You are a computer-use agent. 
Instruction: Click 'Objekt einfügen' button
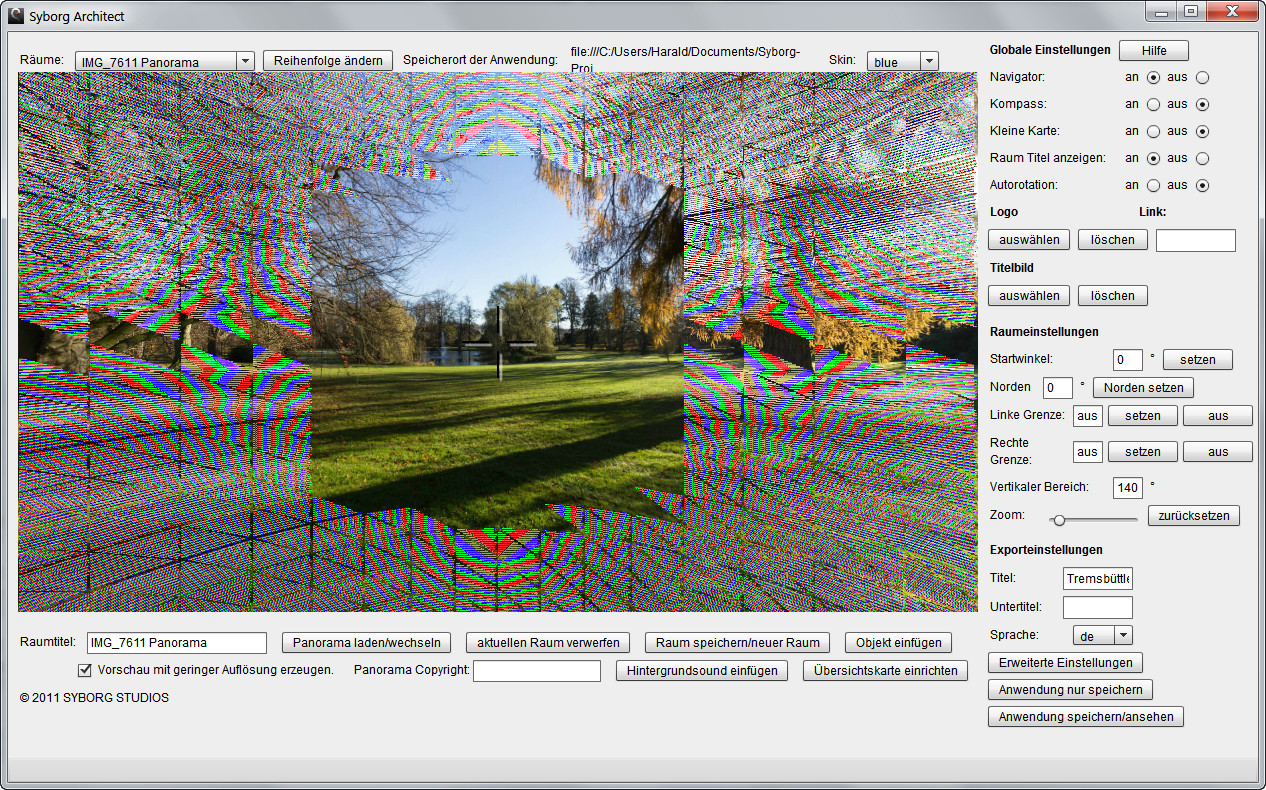[898, 642]
